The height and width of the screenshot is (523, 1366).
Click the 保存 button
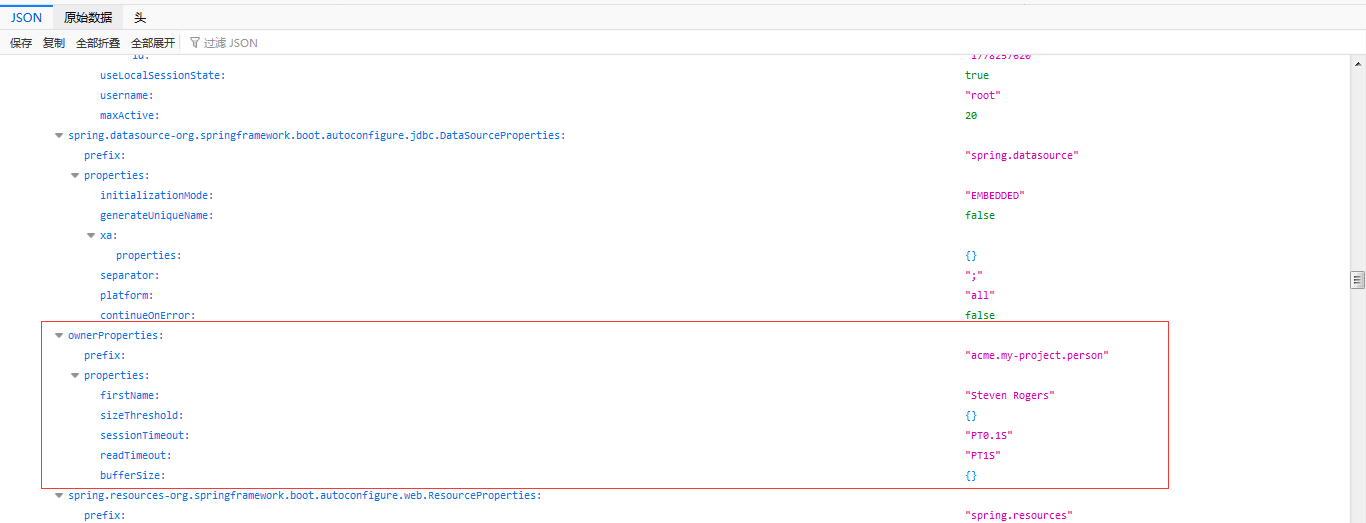click(21, 43)
